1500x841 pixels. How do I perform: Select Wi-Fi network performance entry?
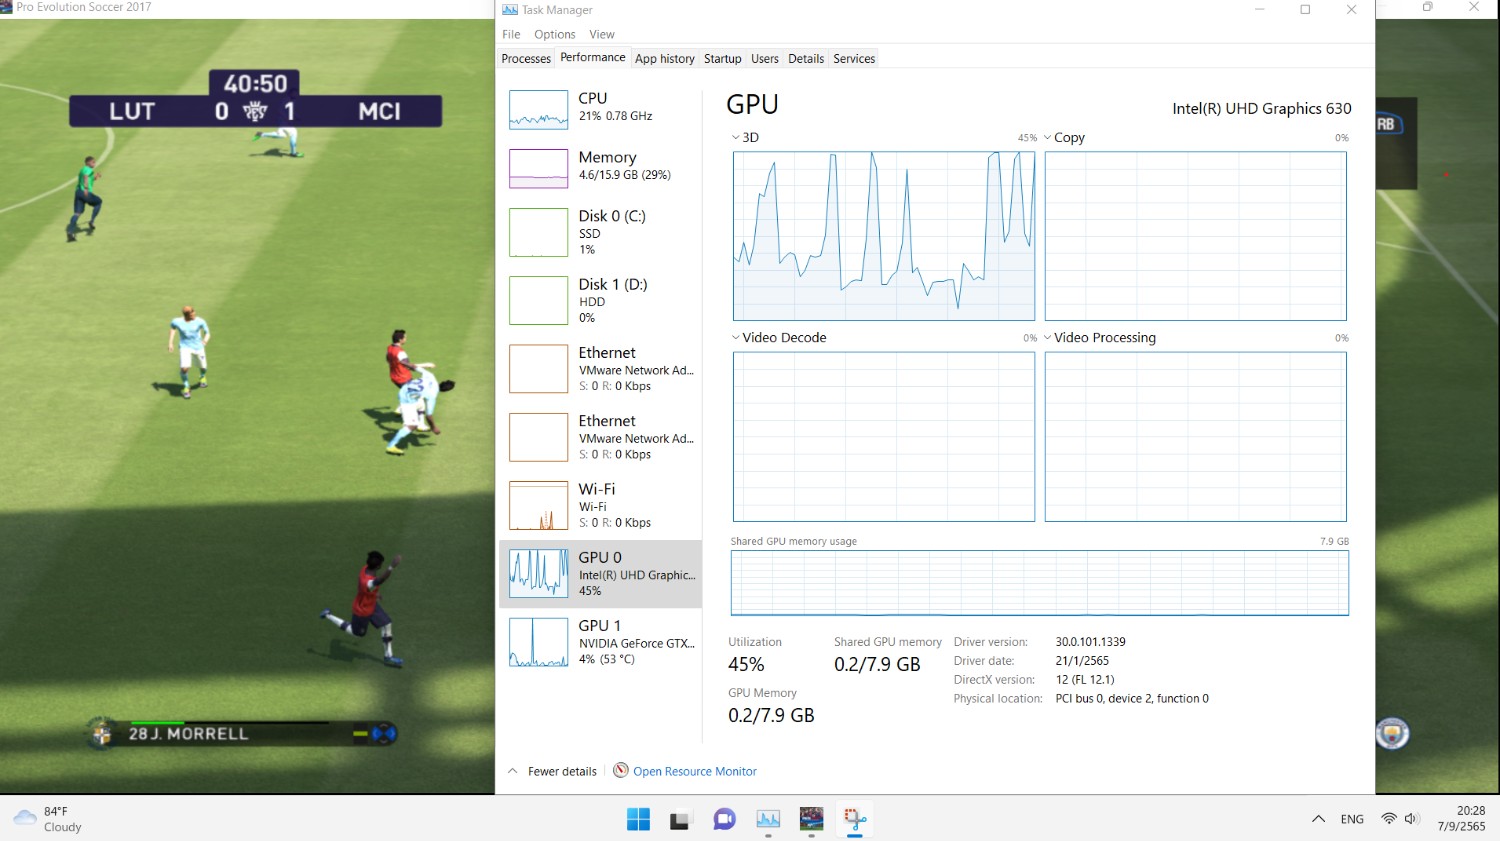[x=600, y=505]
